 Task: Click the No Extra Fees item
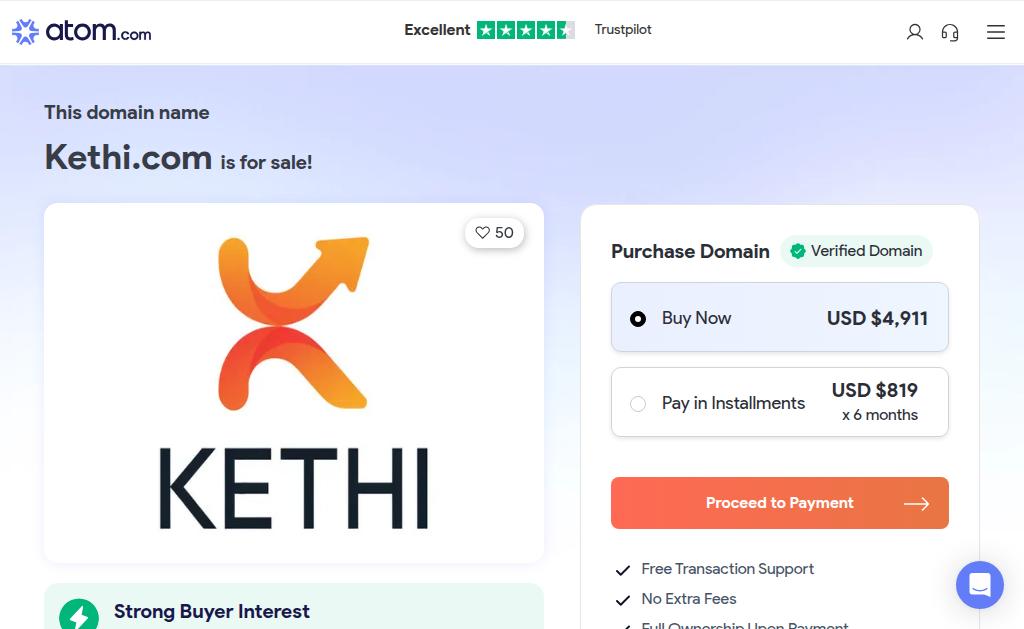coord(688,599)
